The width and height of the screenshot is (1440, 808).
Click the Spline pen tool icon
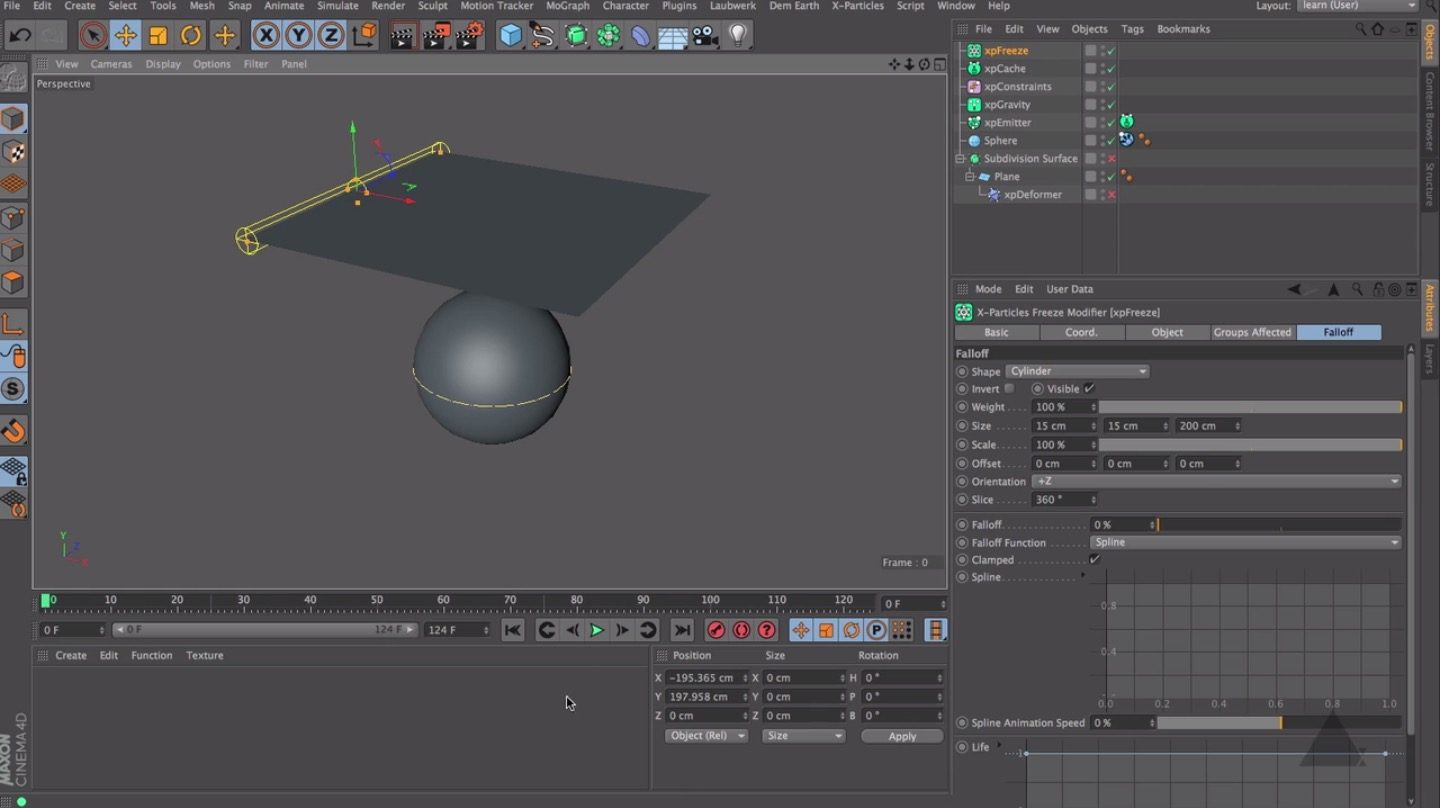(543, 36)
